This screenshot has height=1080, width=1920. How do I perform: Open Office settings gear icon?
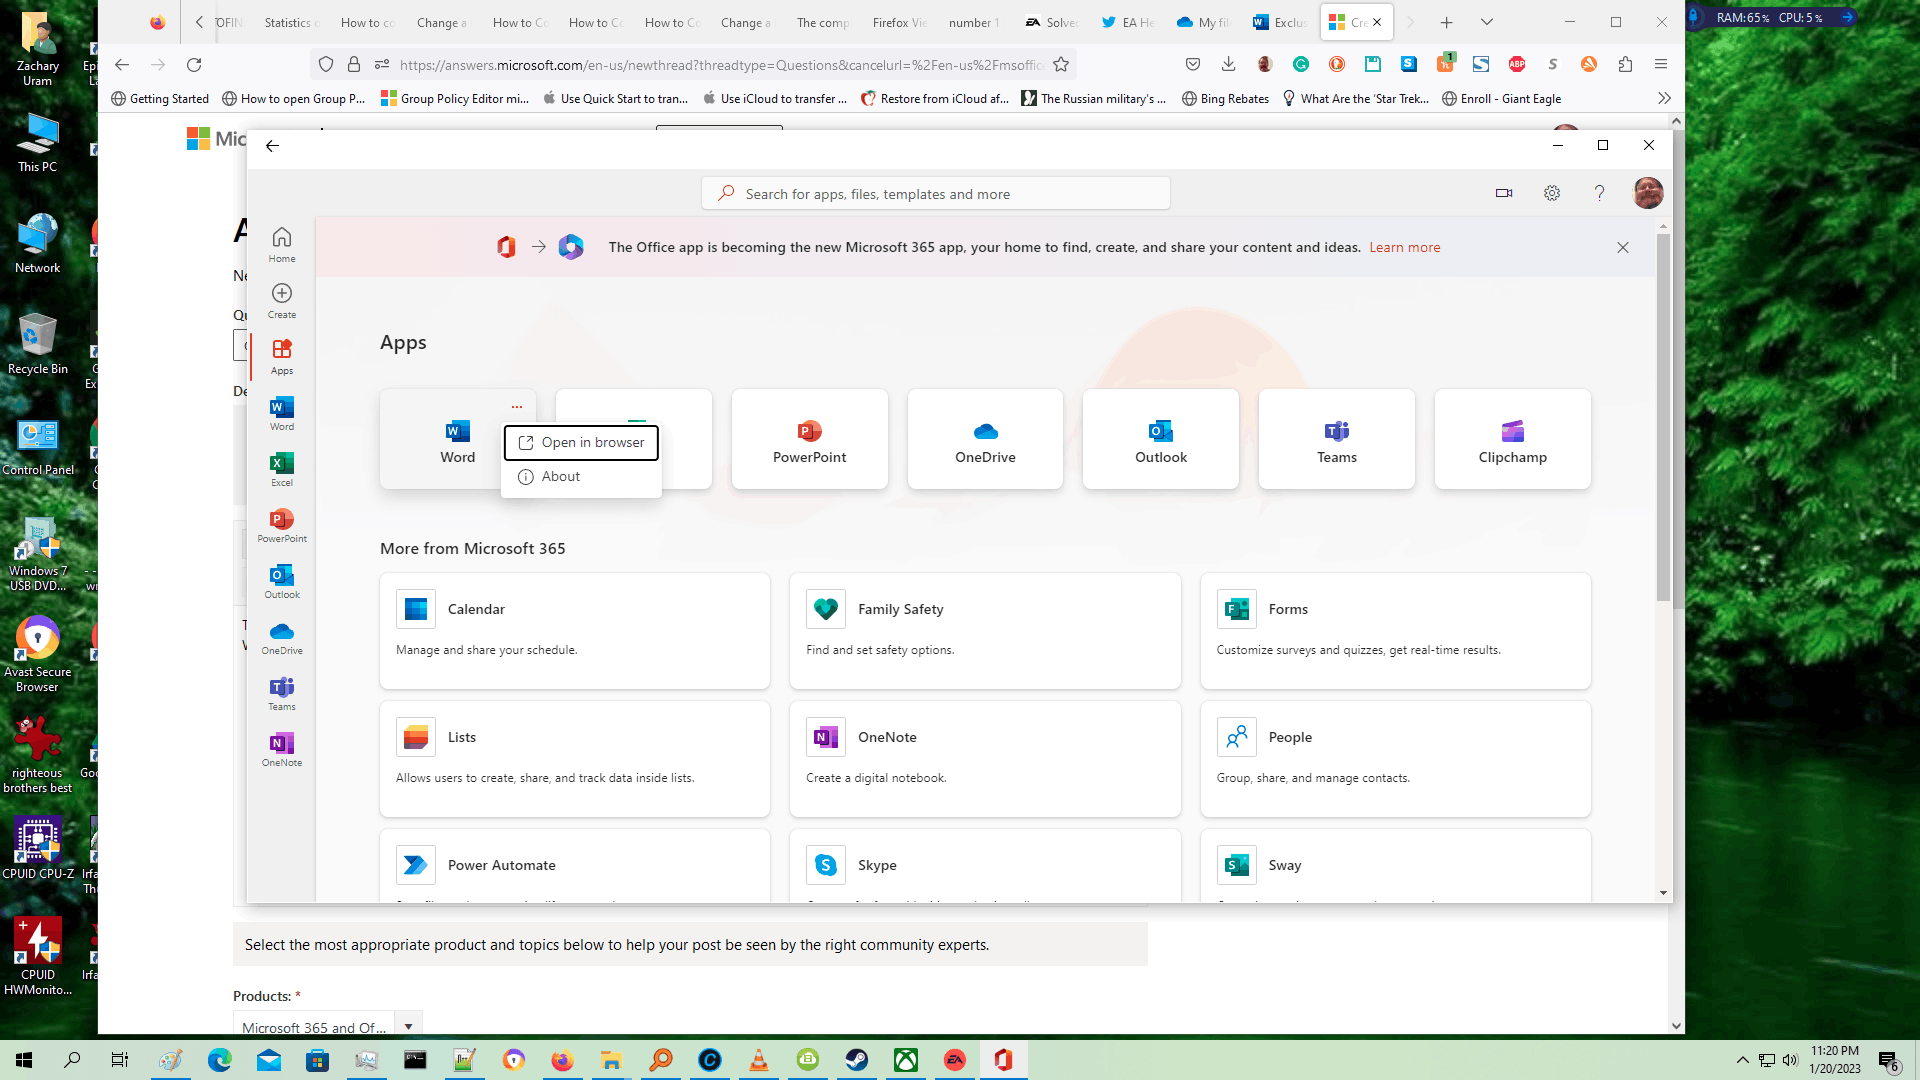point(1552,193)
